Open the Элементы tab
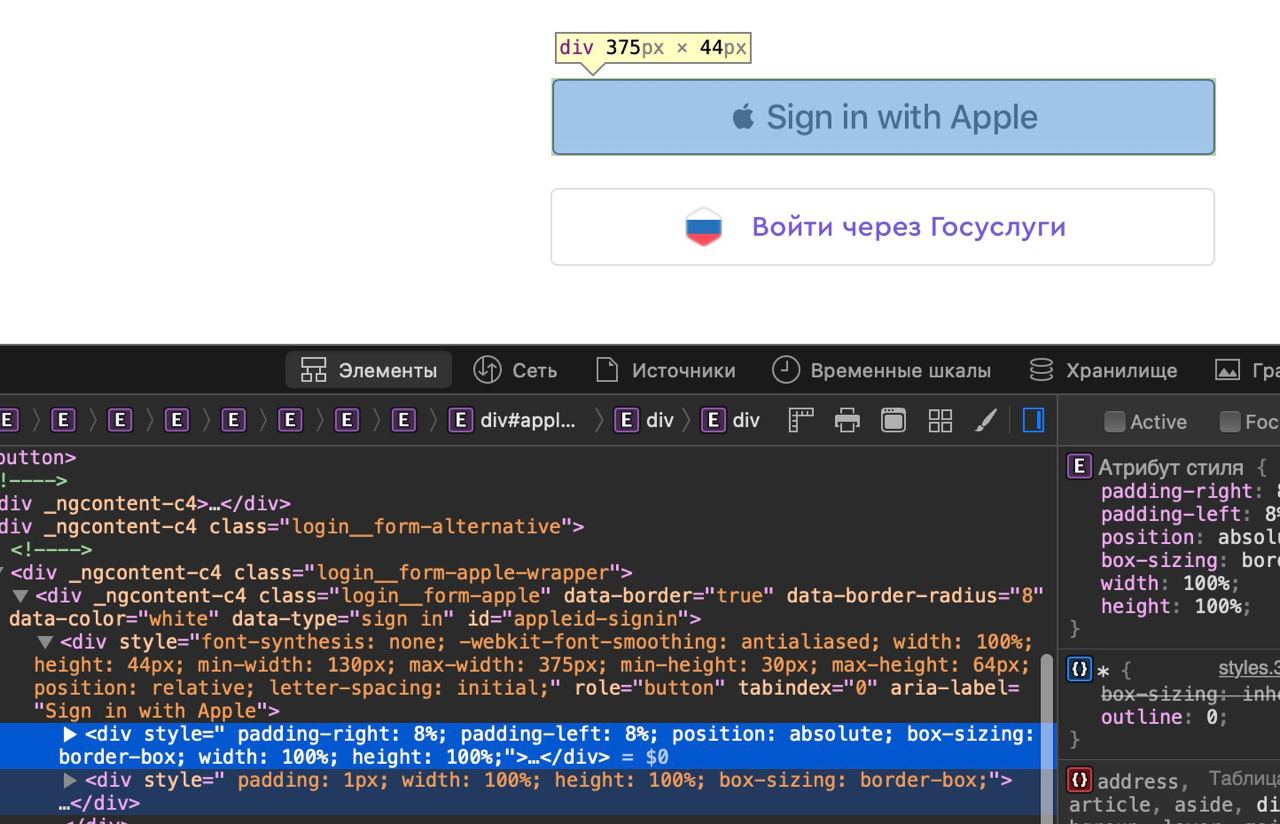Screen dimensions: 1280x824 pyautogui.click(x=369, y=370)
